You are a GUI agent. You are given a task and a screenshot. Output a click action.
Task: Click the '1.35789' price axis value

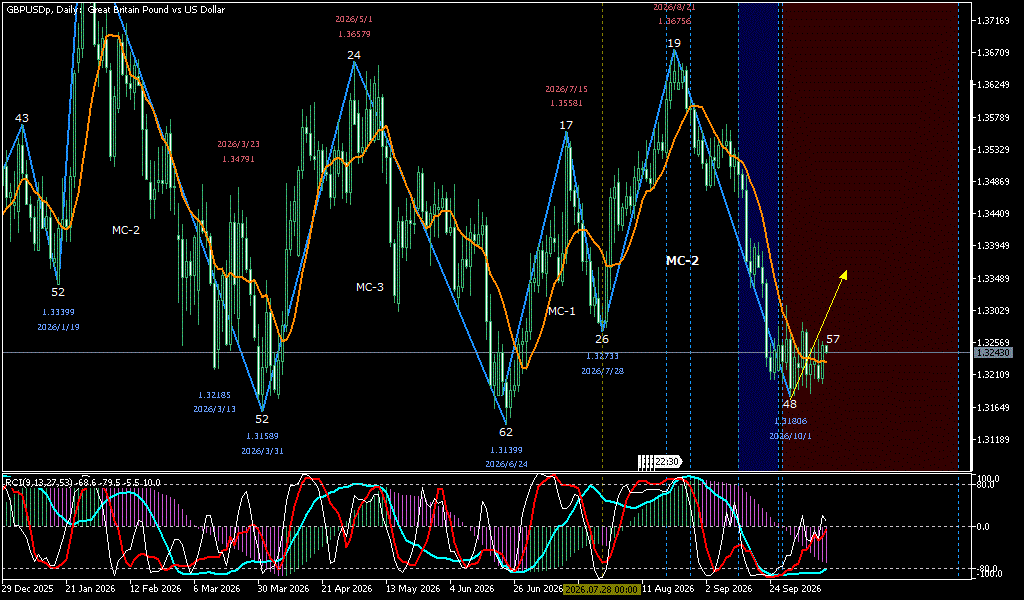click(993, 118)
